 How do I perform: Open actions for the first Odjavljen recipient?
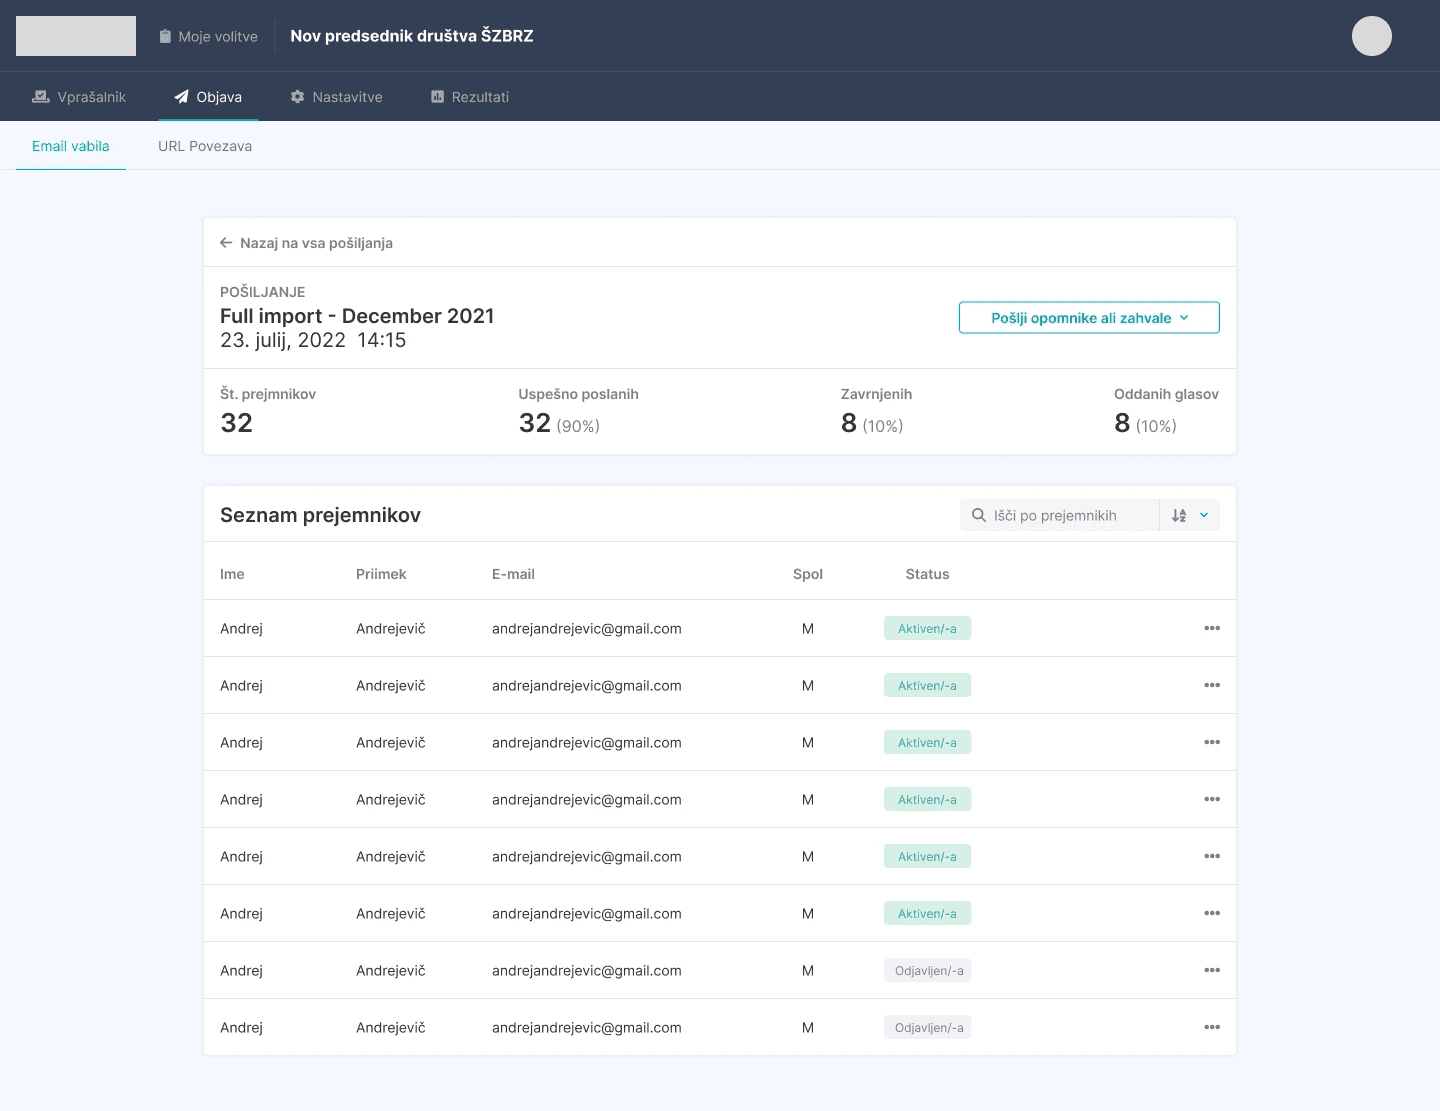[1212, 970]
